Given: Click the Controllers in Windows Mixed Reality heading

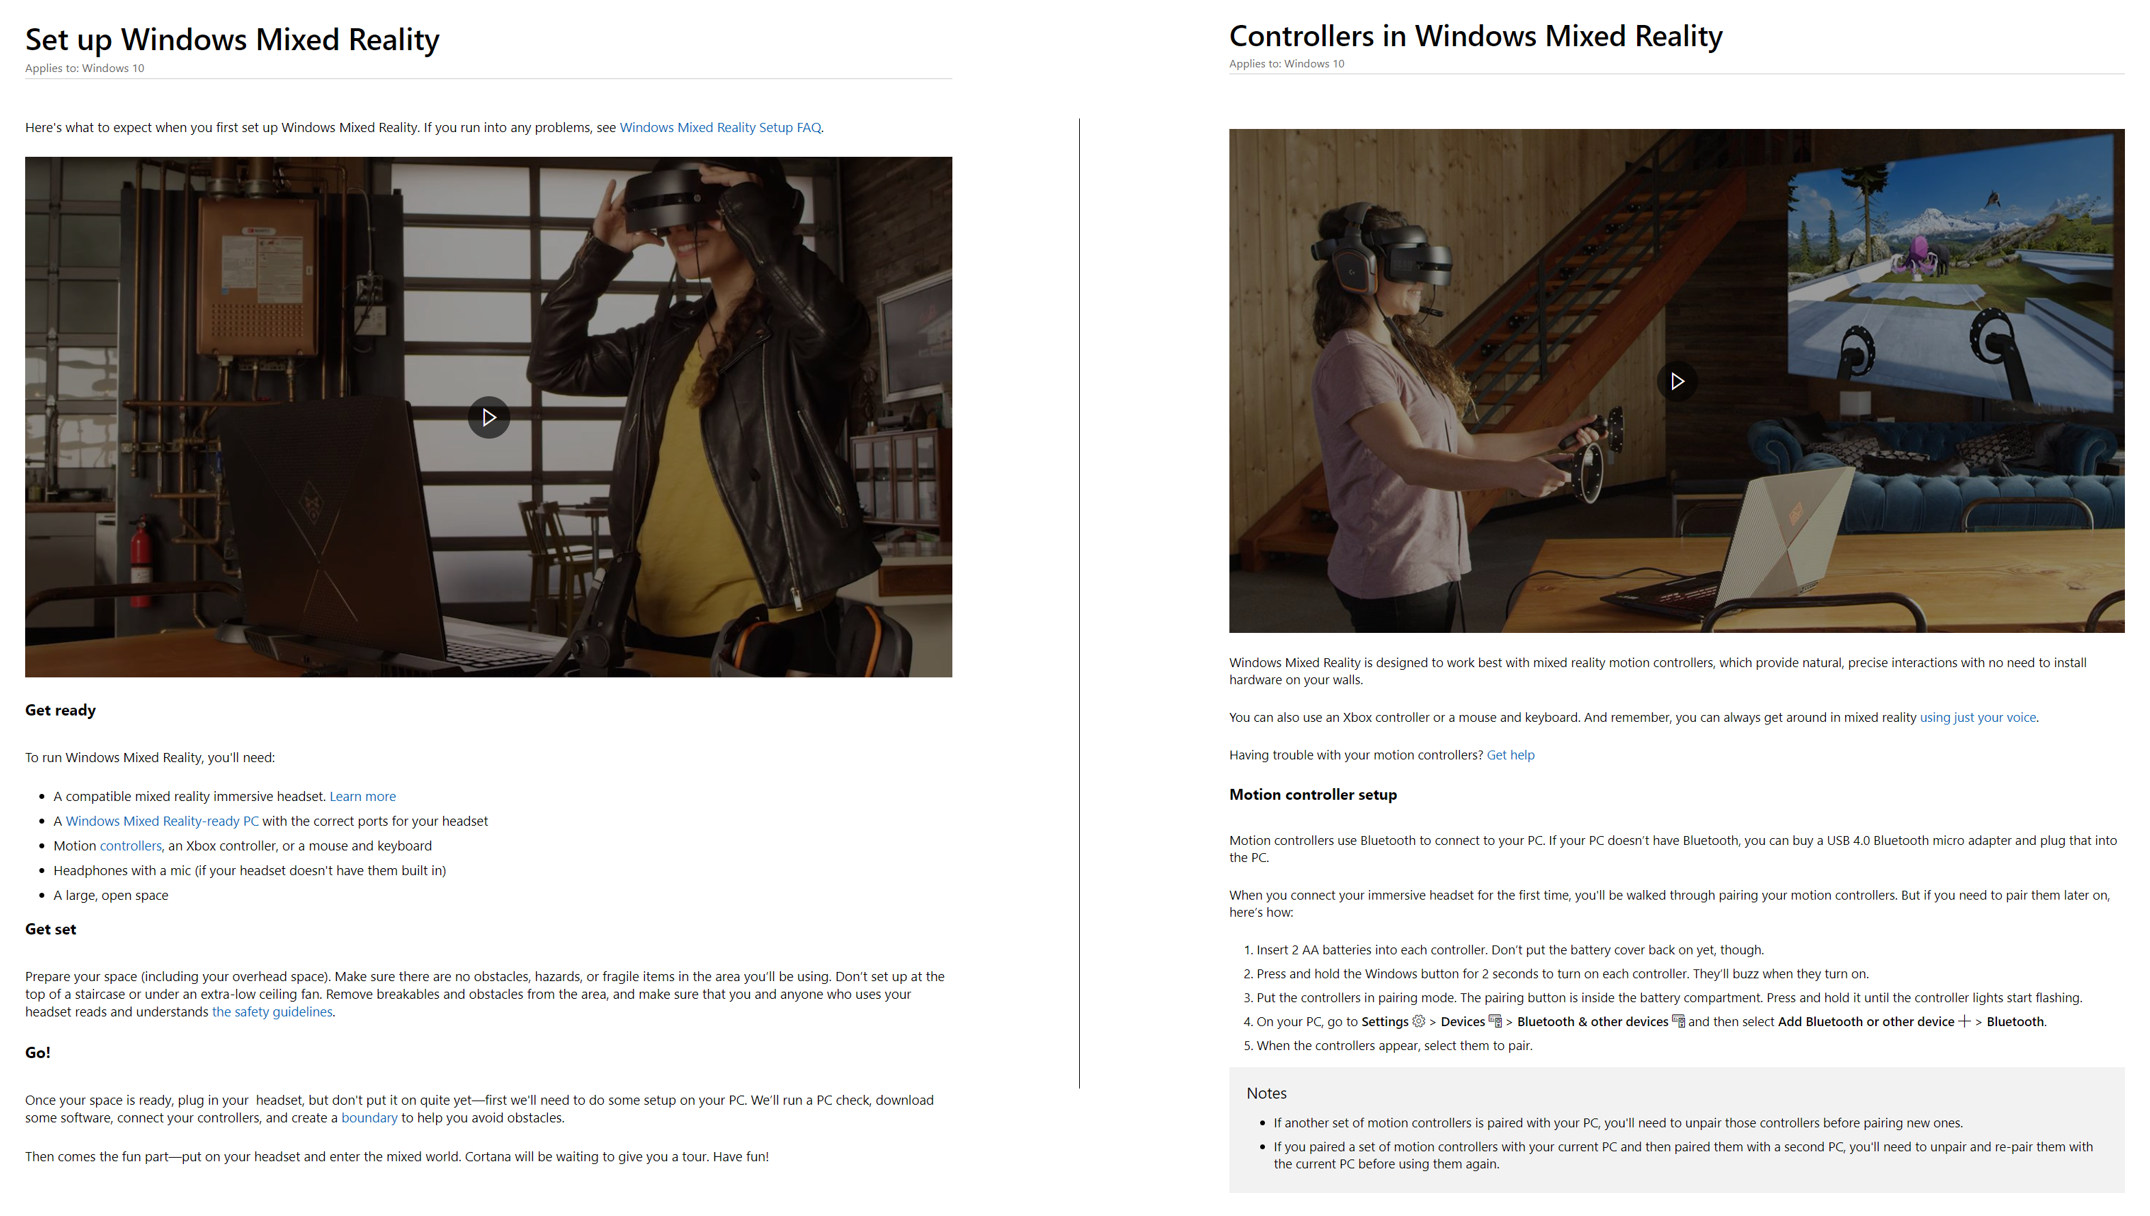Looking at the screenshot, I should click(x=1475, y=36).
